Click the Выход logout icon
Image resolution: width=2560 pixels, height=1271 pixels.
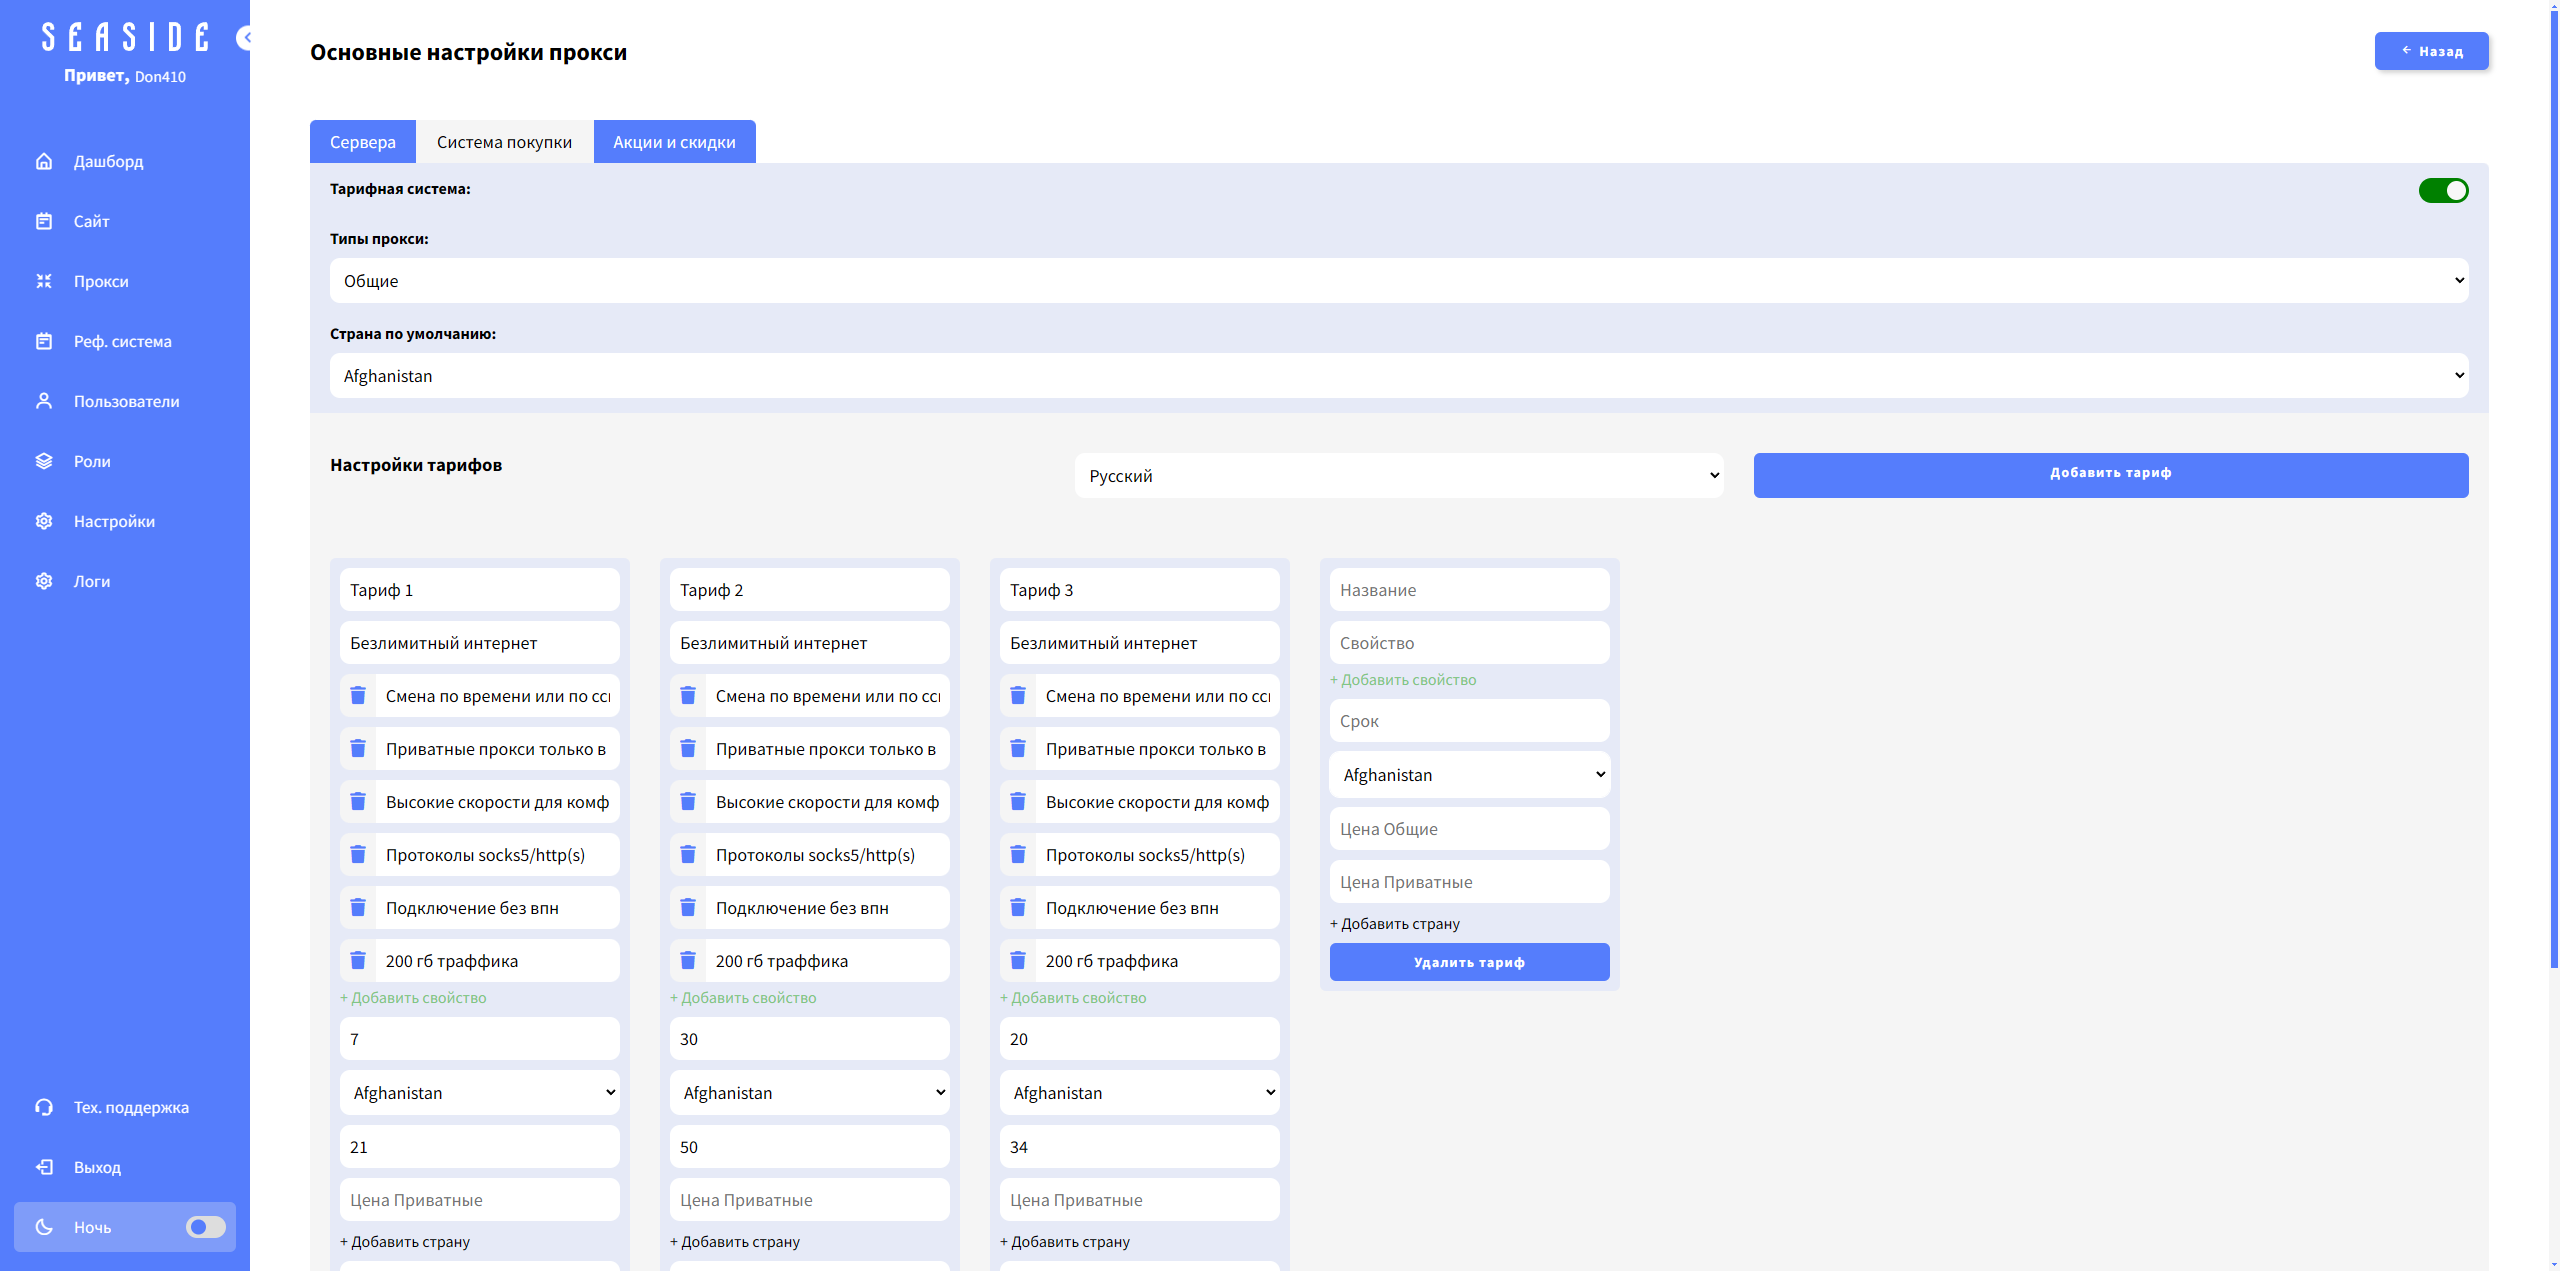tap(44, 1167)
